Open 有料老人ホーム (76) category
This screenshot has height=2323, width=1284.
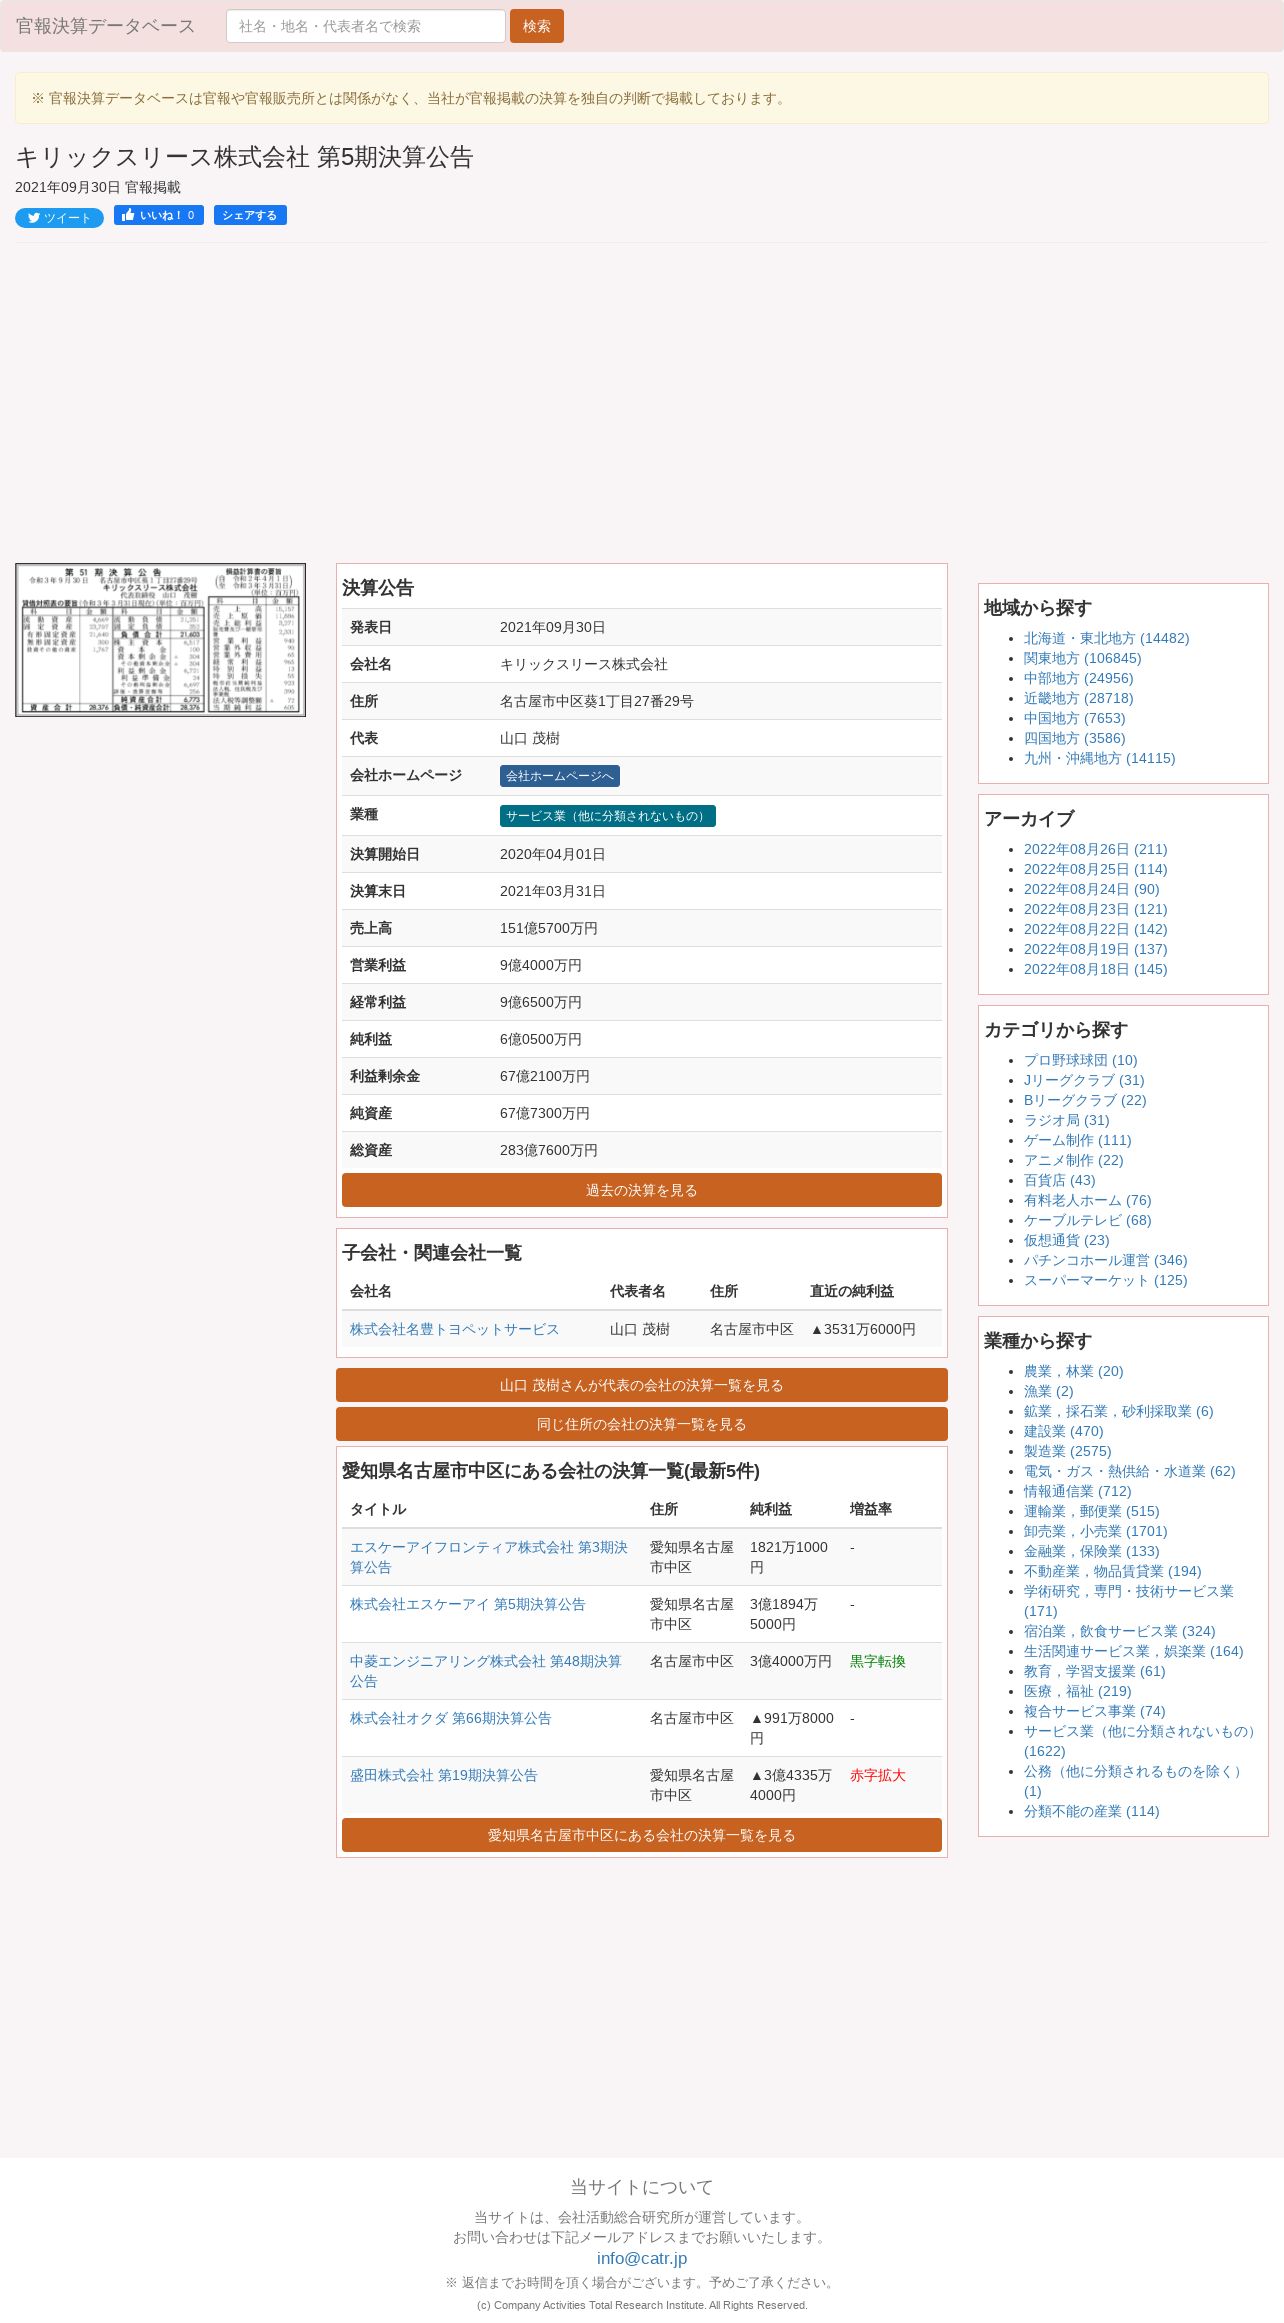(1088, 1200)
